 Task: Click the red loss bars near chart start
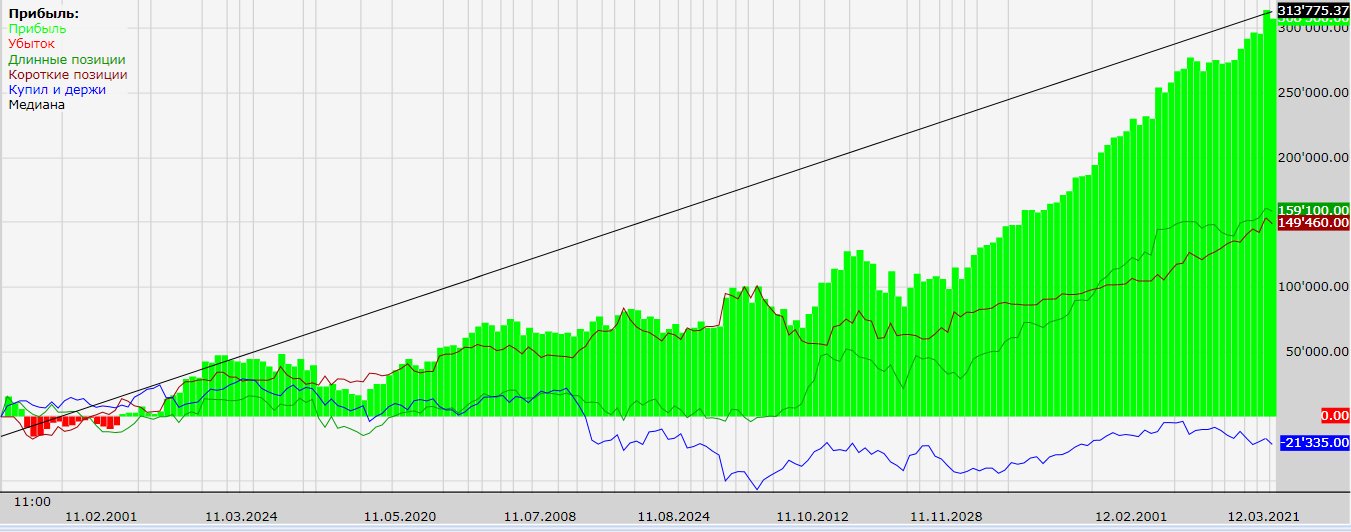point(70,425)
